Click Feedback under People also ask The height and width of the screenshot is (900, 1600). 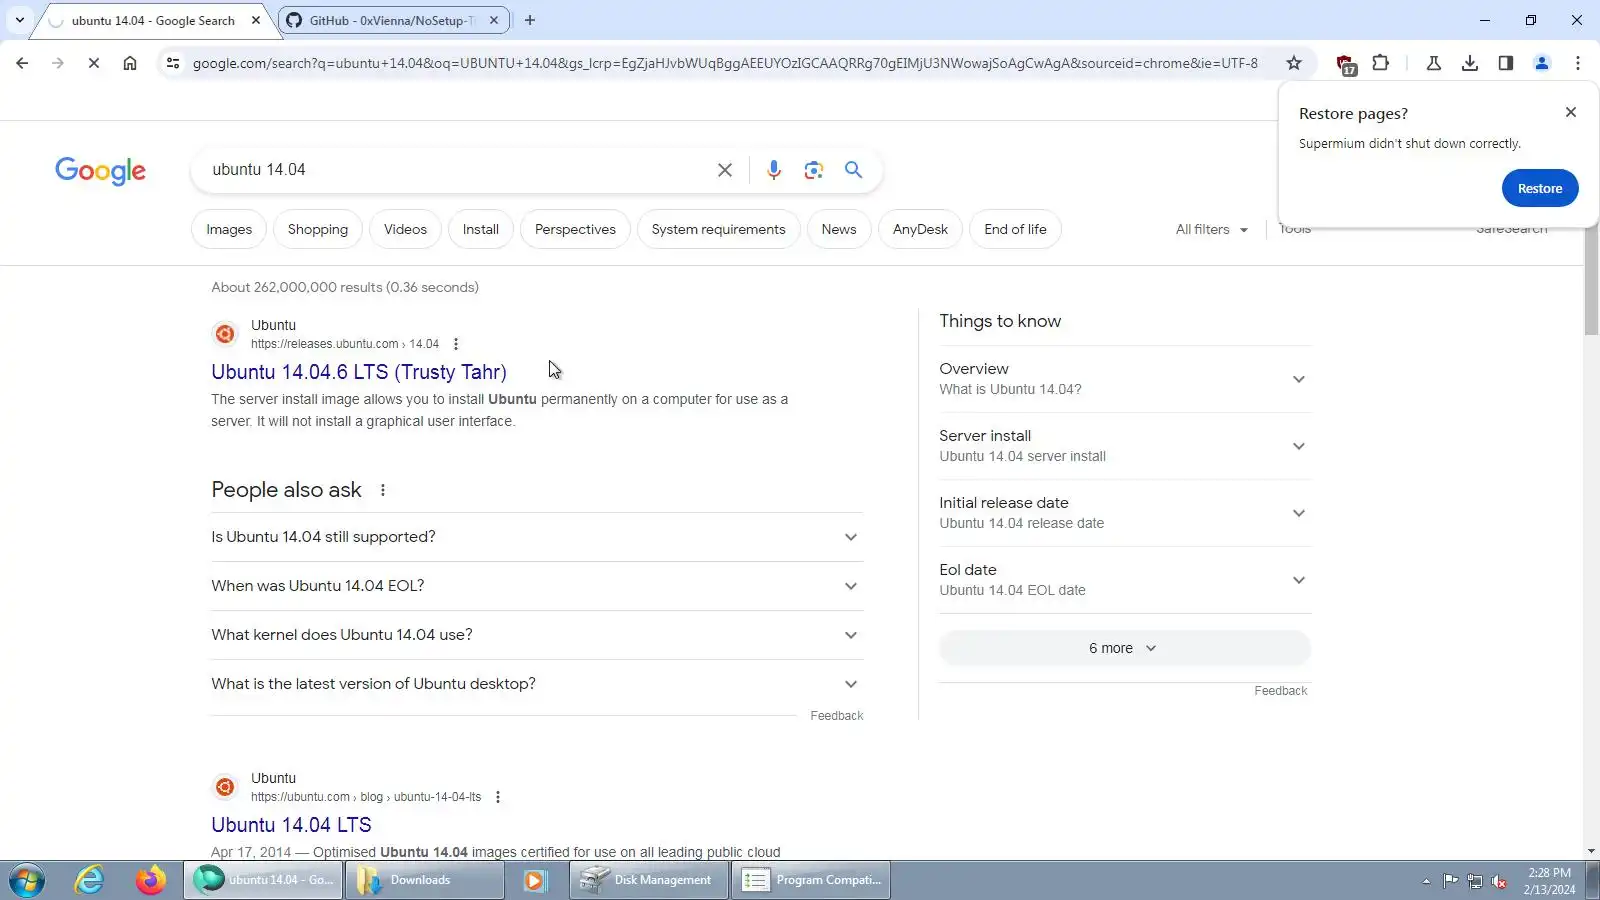(837, 716)
